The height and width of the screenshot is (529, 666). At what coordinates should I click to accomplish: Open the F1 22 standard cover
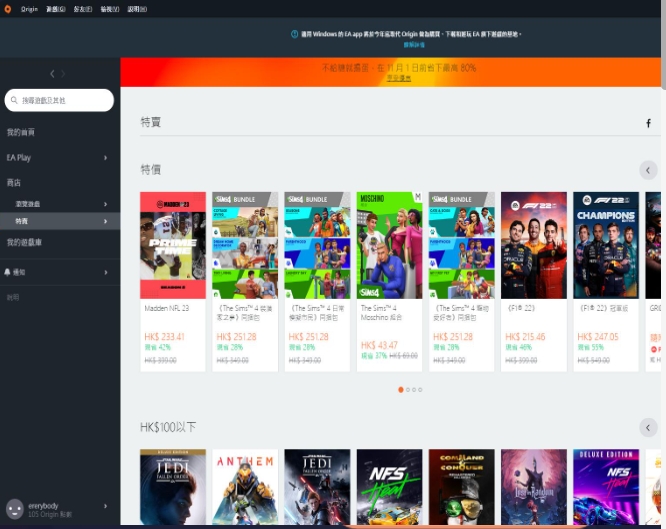534,245
